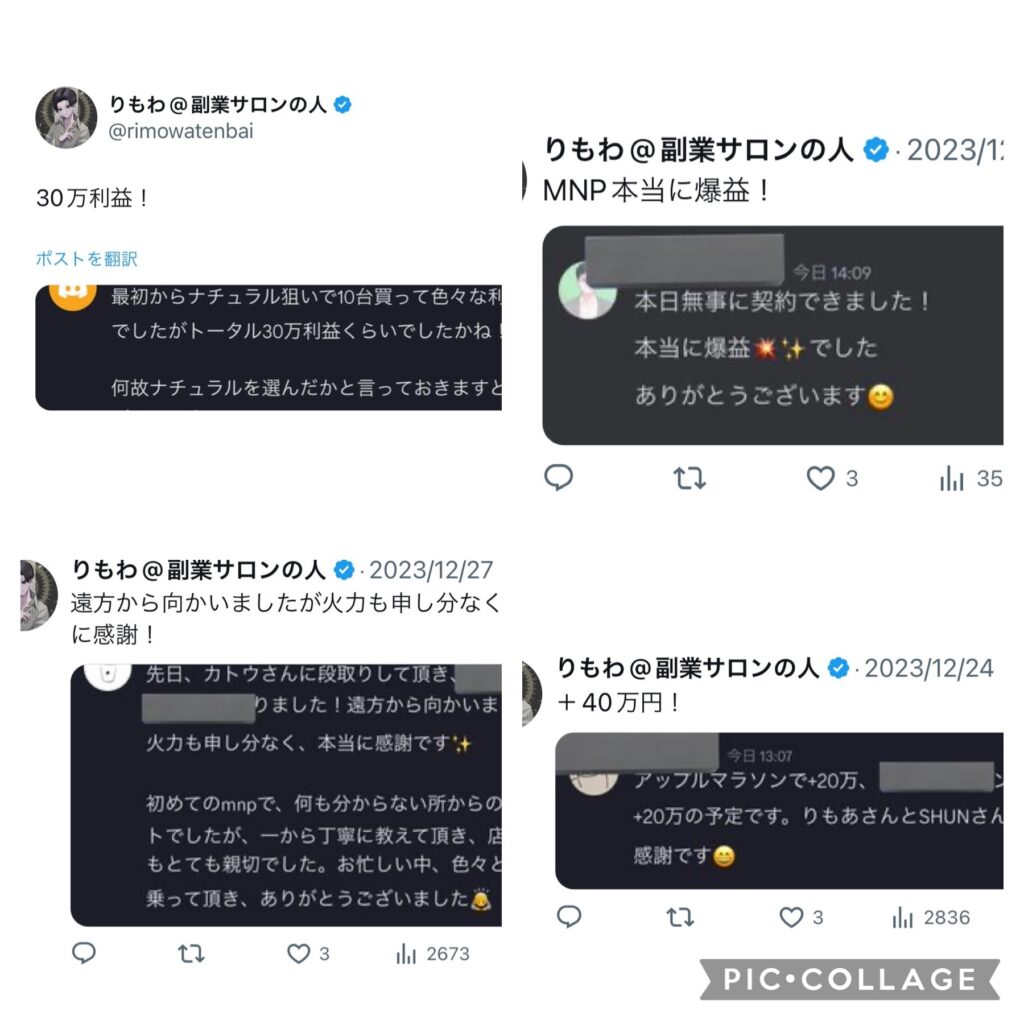Open 本日無事に契約できました embedded image
The width and height of the screenshot is (1024, 1024).
click(x=773, y=335)
